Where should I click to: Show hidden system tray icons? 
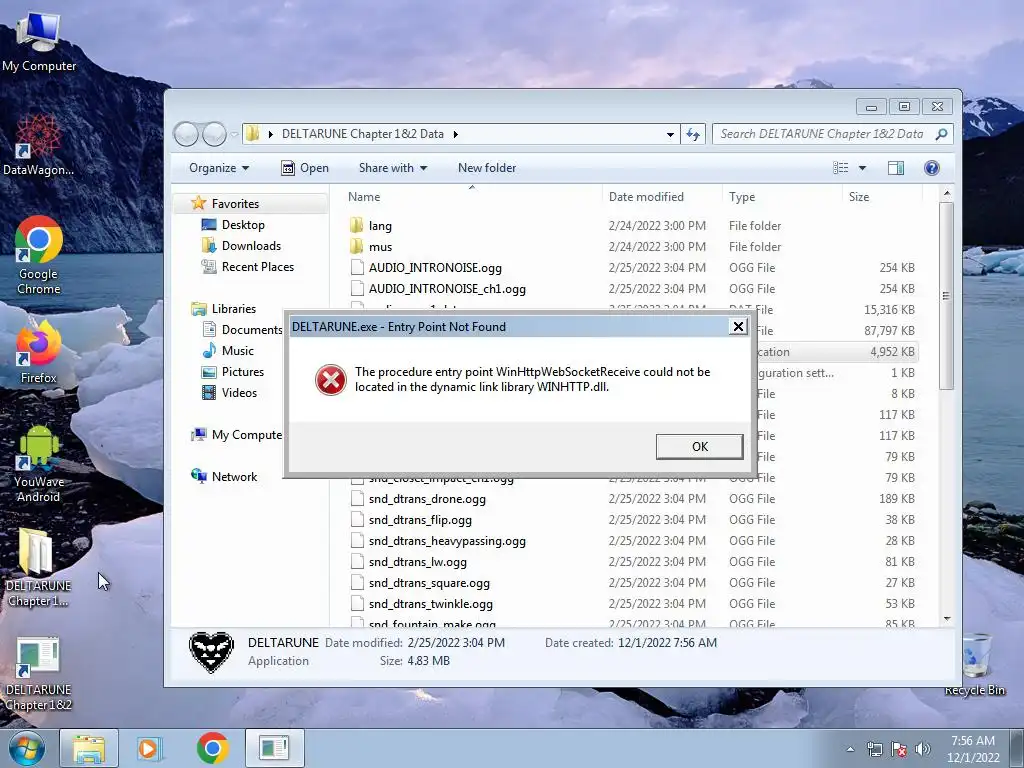pos(850,749)
